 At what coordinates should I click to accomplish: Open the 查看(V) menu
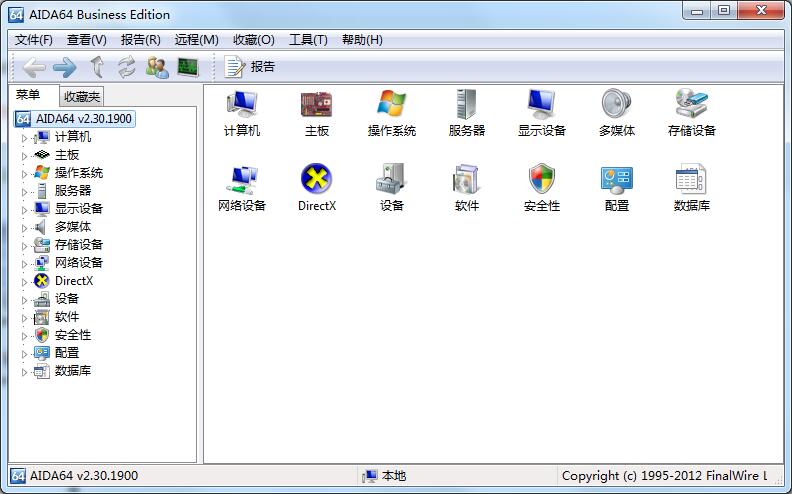coord(86,40)
